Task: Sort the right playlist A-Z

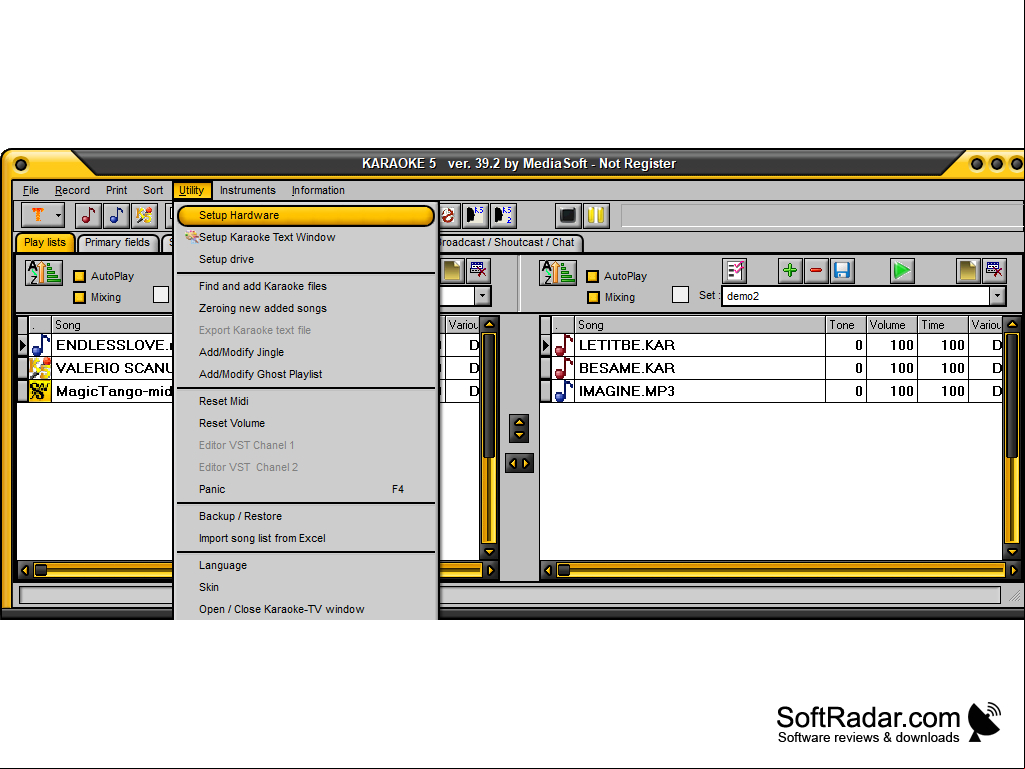Action: click(x=558, y=272)
